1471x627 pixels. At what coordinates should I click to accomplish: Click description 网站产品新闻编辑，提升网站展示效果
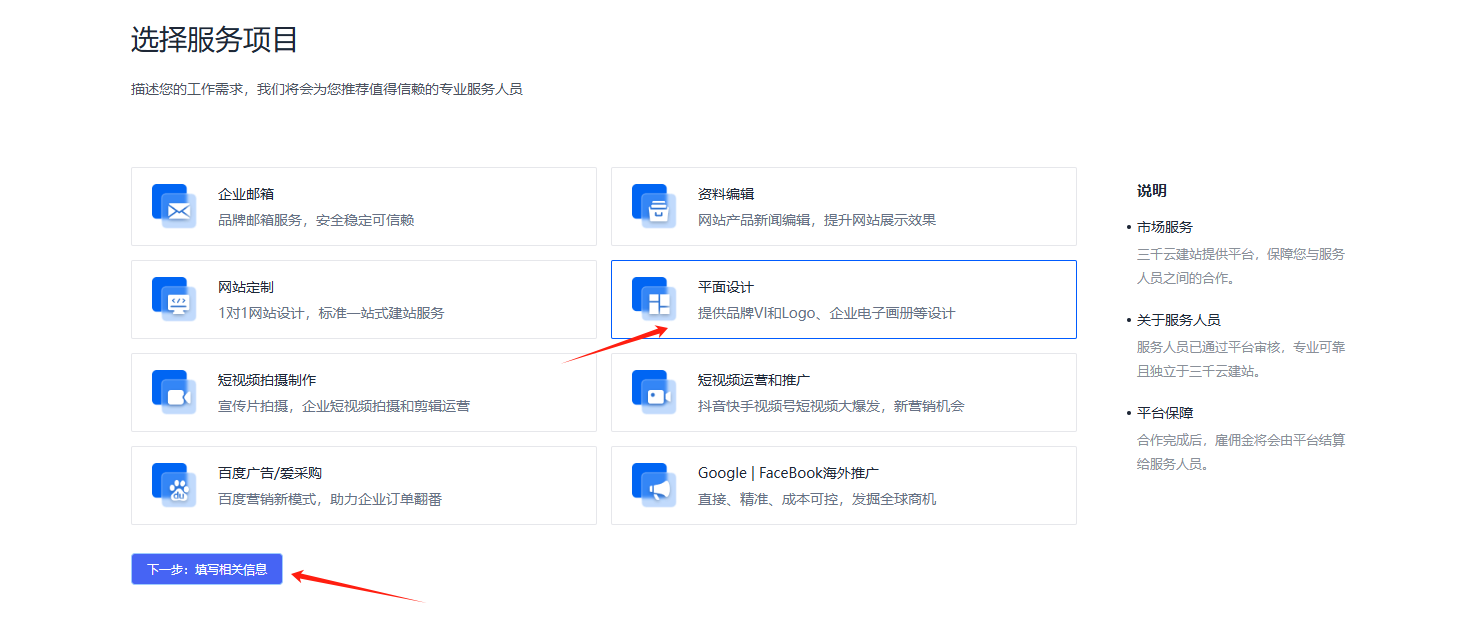click(x=817, y=220)
